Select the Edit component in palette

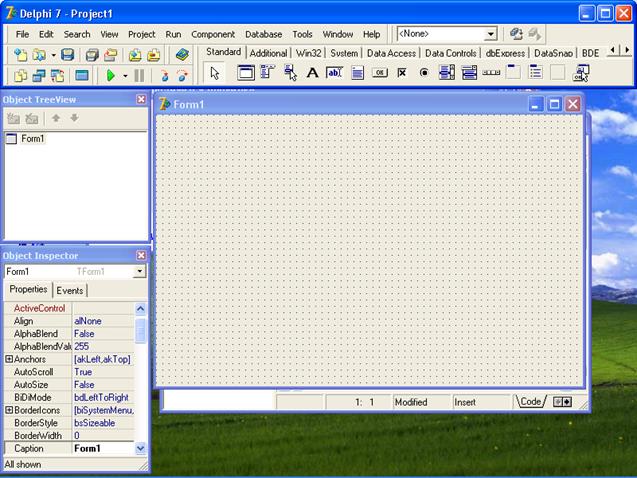(x=334, y=73)
